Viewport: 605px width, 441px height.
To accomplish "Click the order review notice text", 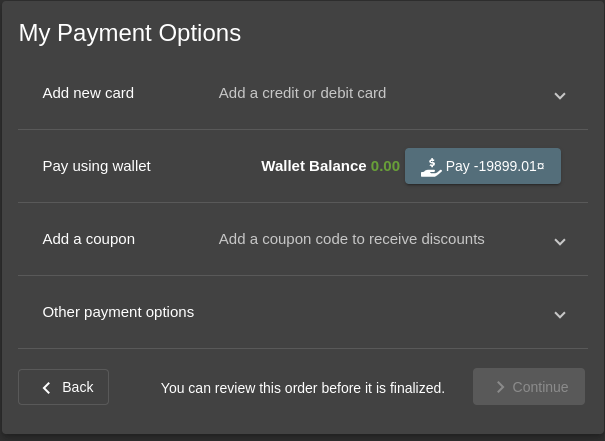I will click(x=303, y=388).
